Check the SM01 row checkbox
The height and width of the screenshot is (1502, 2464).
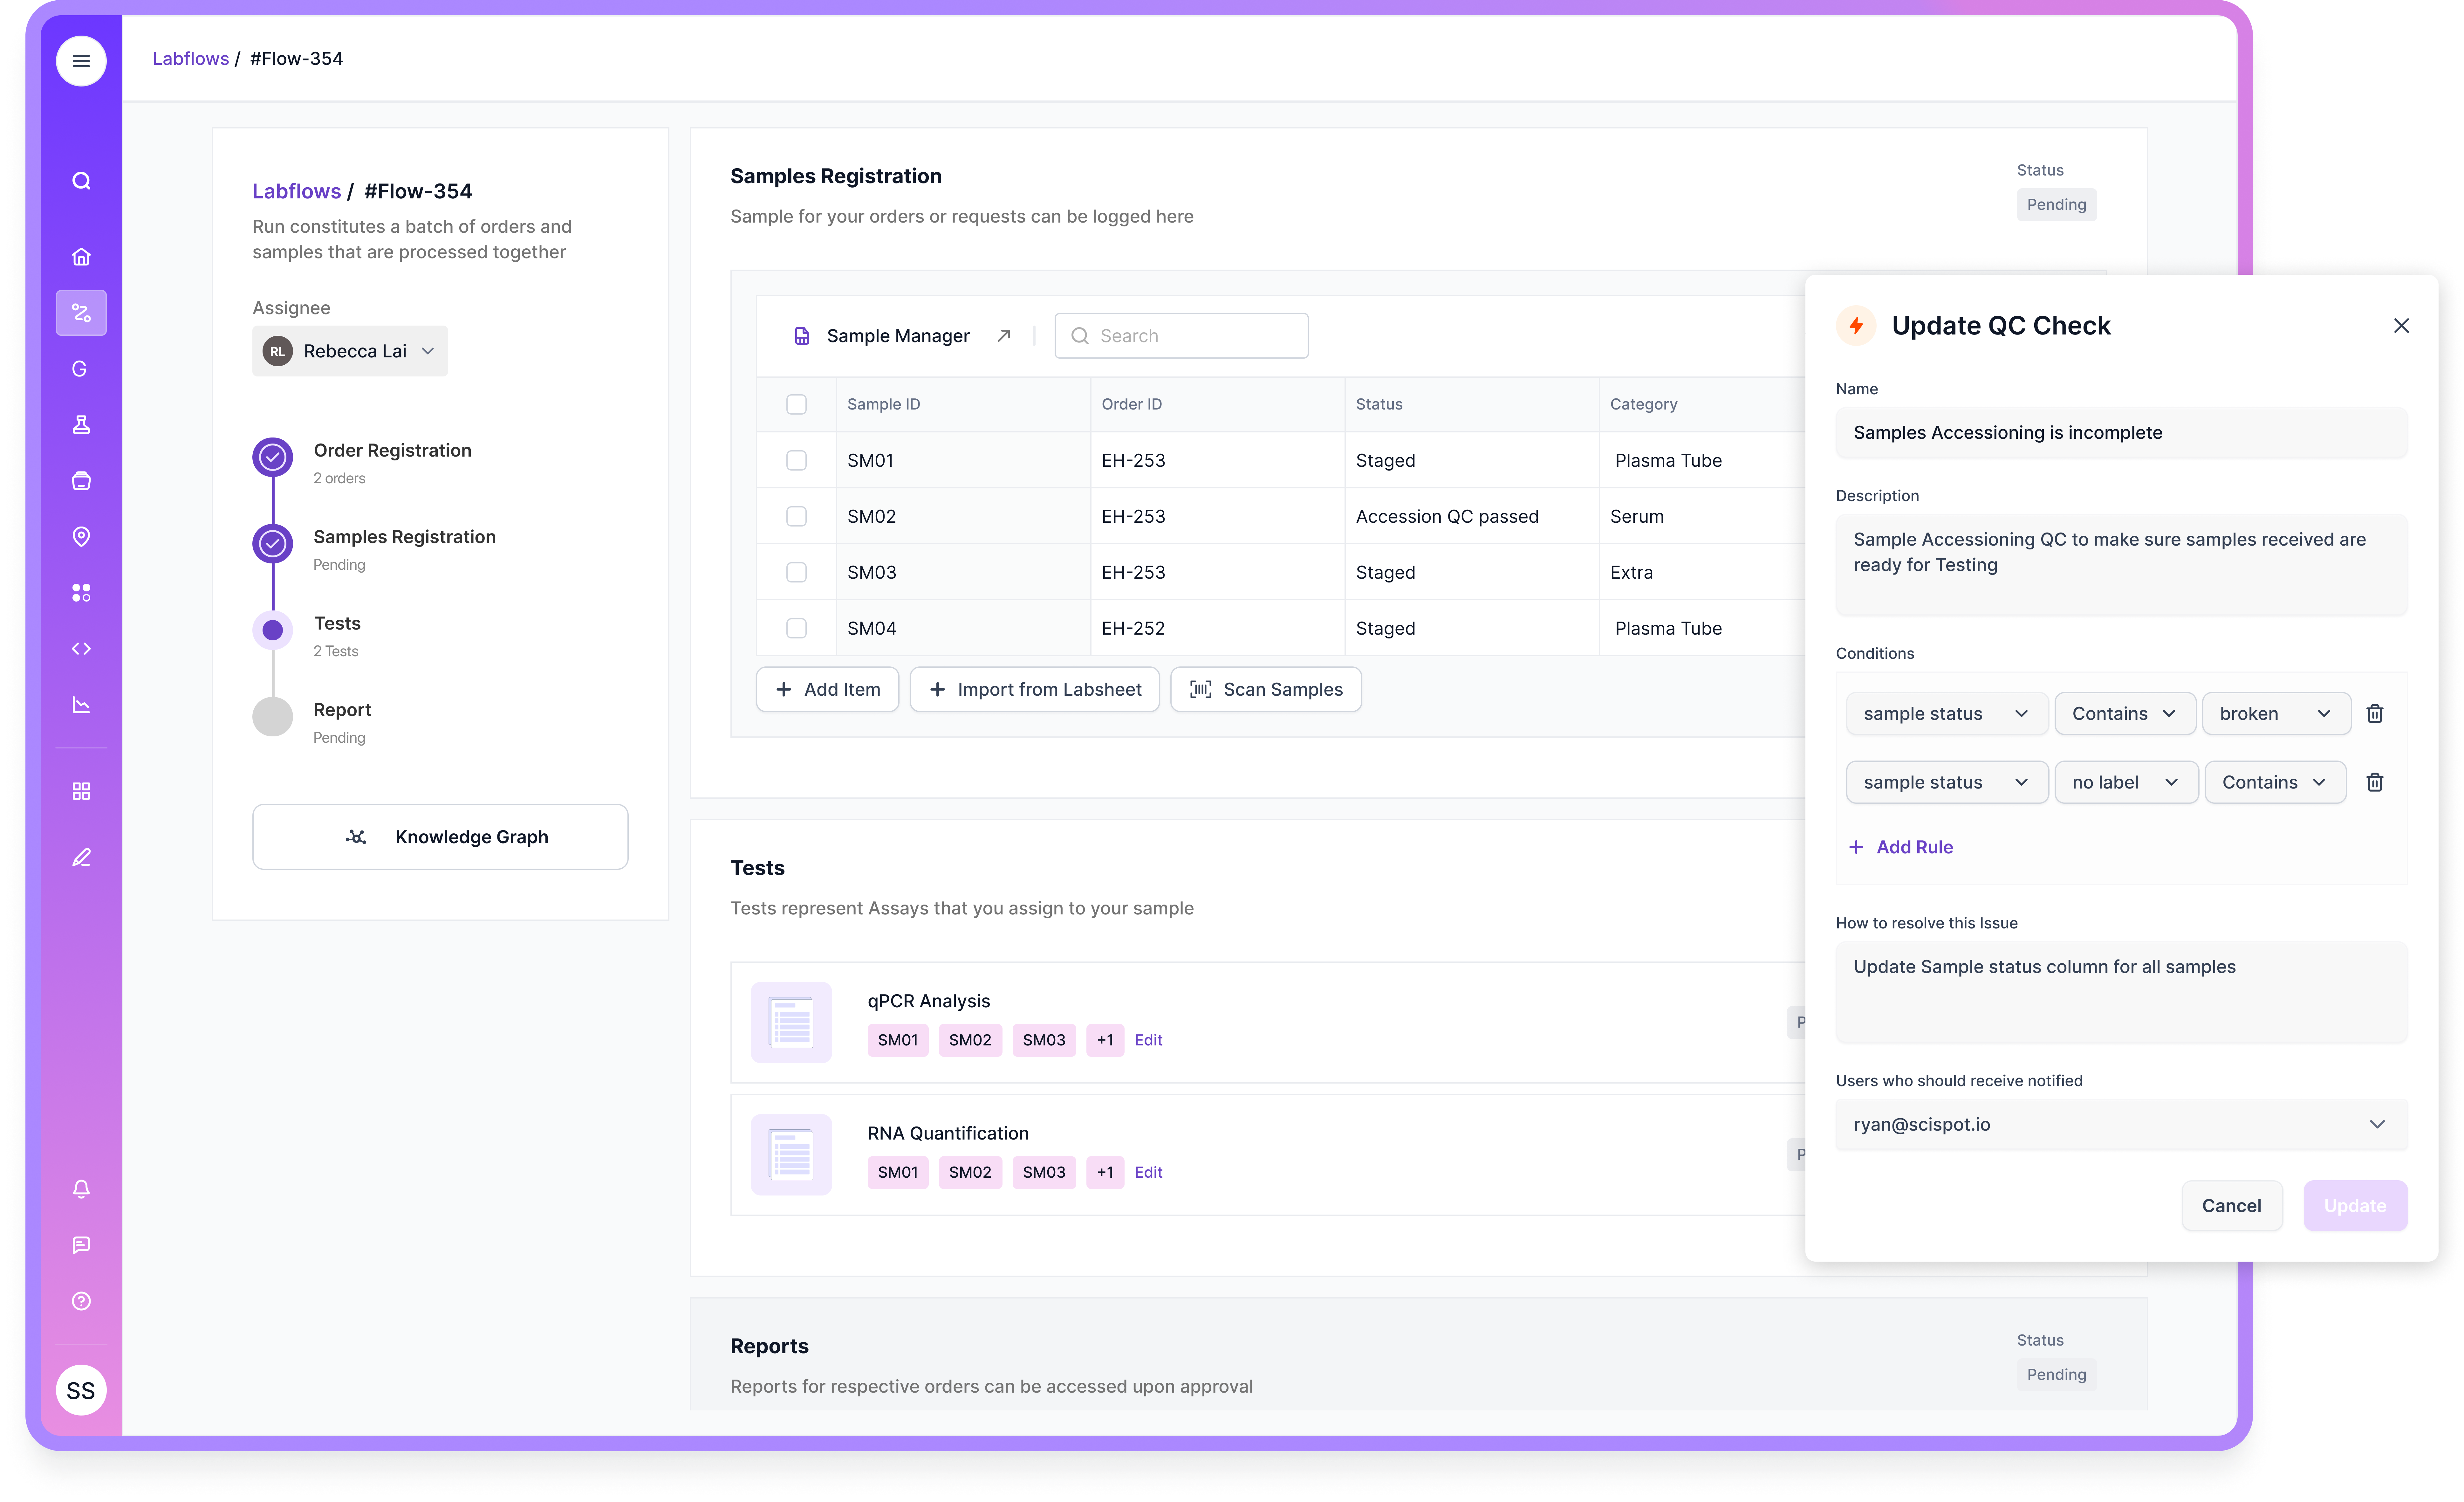click(796, 461)
